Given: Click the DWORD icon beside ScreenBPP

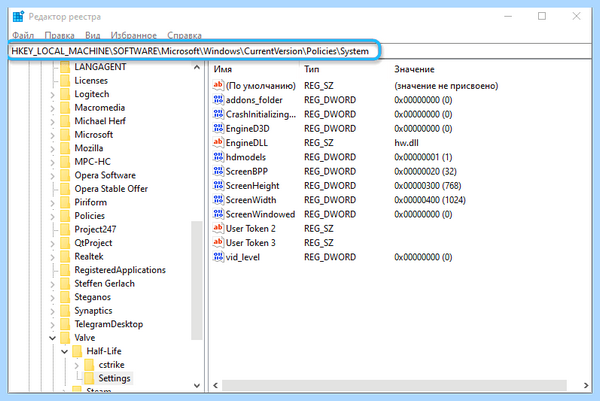Looking at the screenshot, I should [x=218, y=171].
